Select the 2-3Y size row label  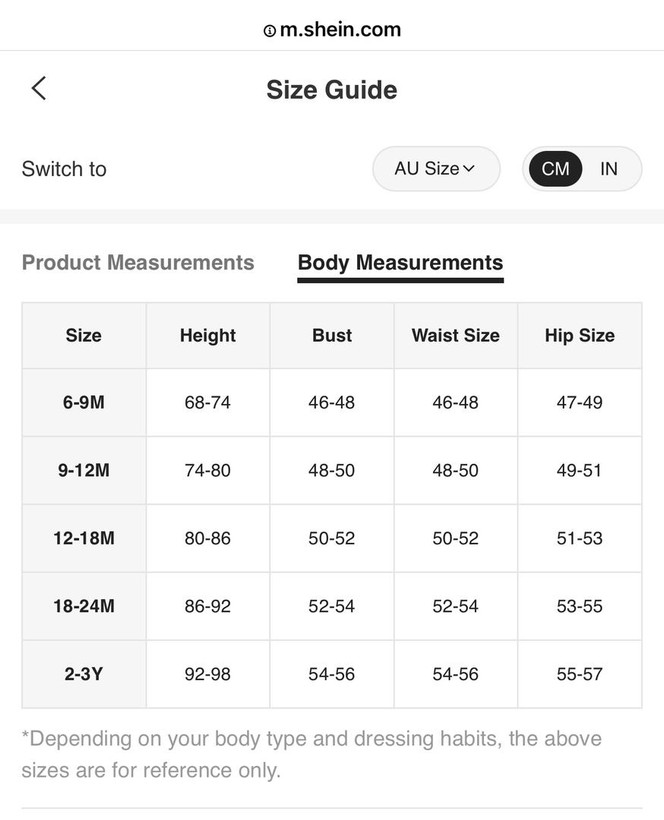[84, 675]
